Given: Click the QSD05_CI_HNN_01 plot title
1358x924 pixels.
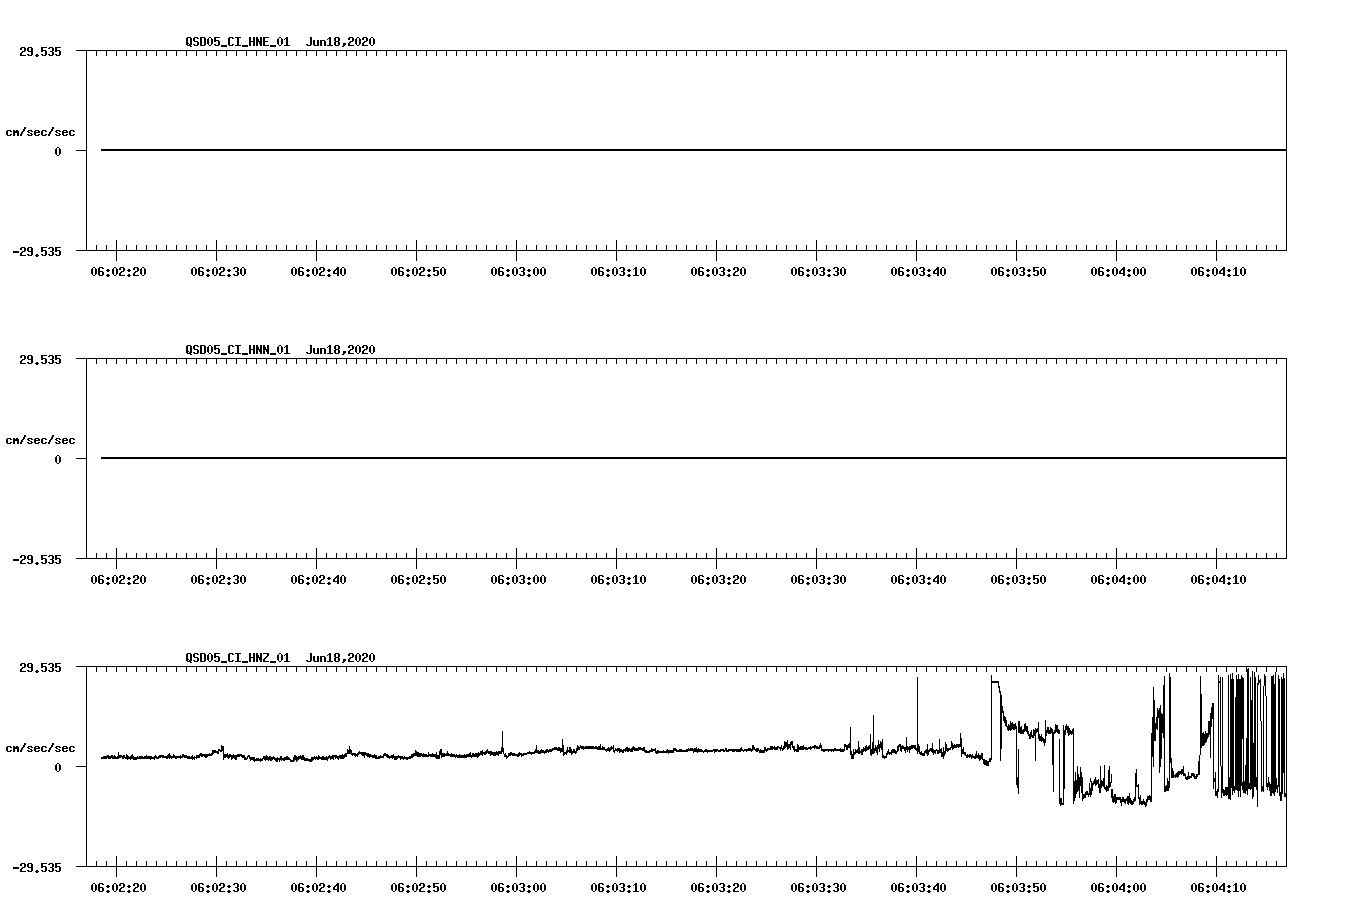Looking at the screenshot, I should (280, 349).
